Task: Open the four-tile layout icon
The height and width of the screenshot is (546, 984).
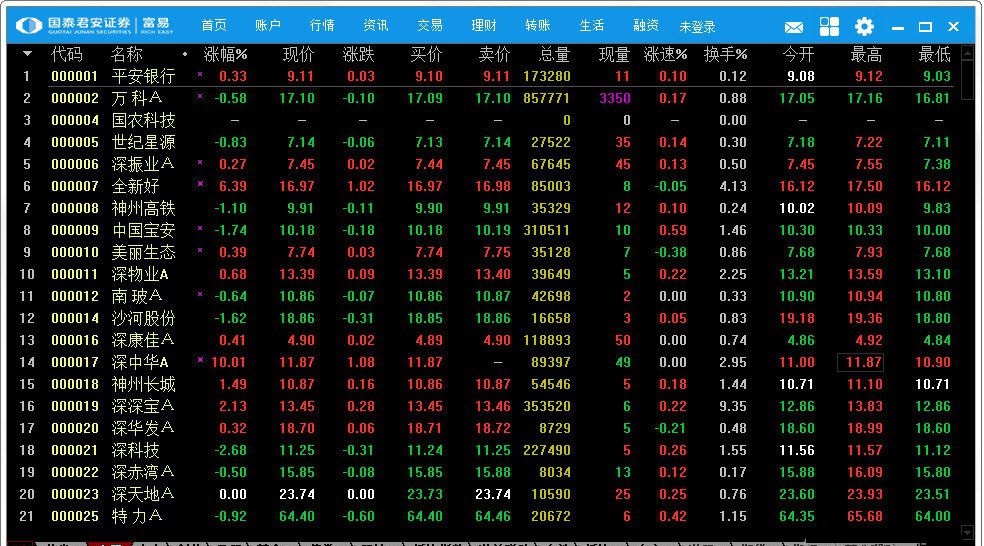Action: point(829,26)
